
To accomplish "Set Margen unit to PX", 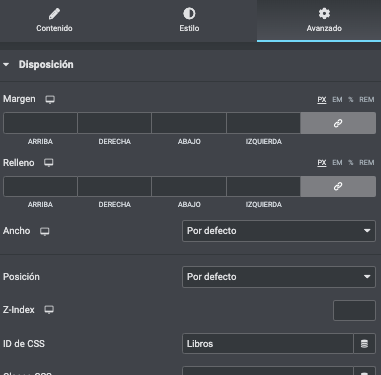I will pyautogui.click(x=322, y=100).
